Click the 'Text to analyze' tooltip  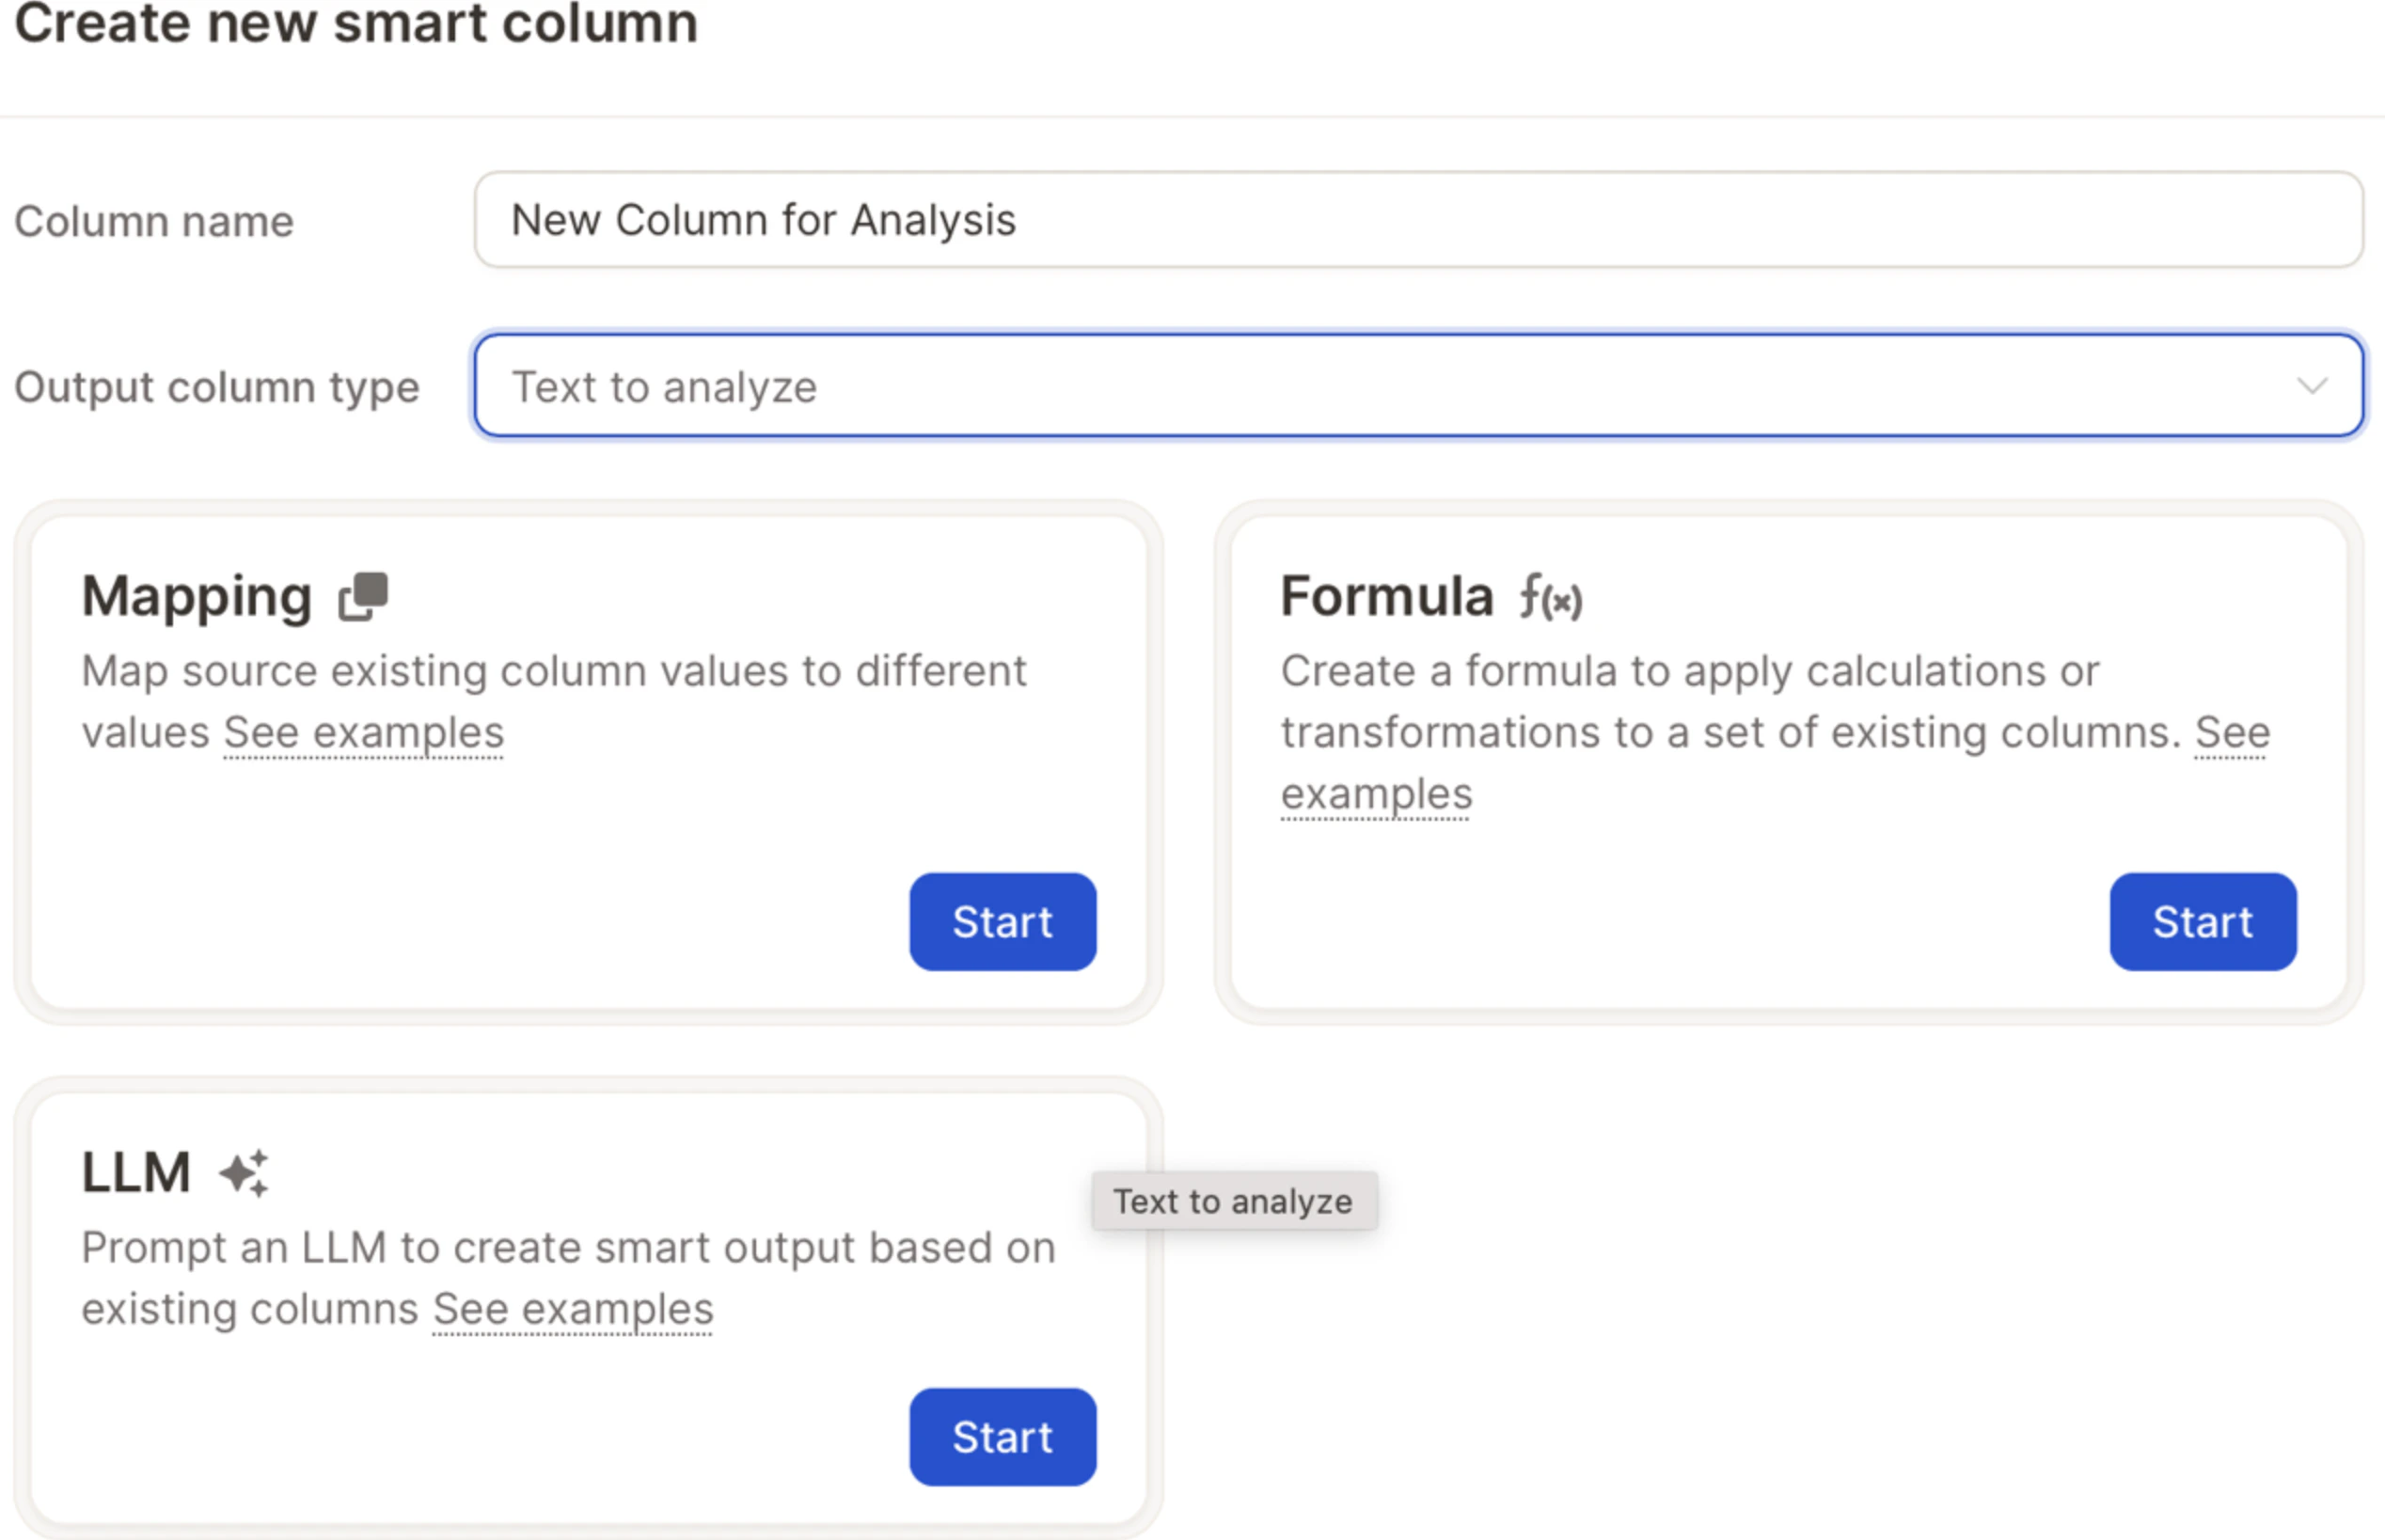(x=1234, y=1201)
